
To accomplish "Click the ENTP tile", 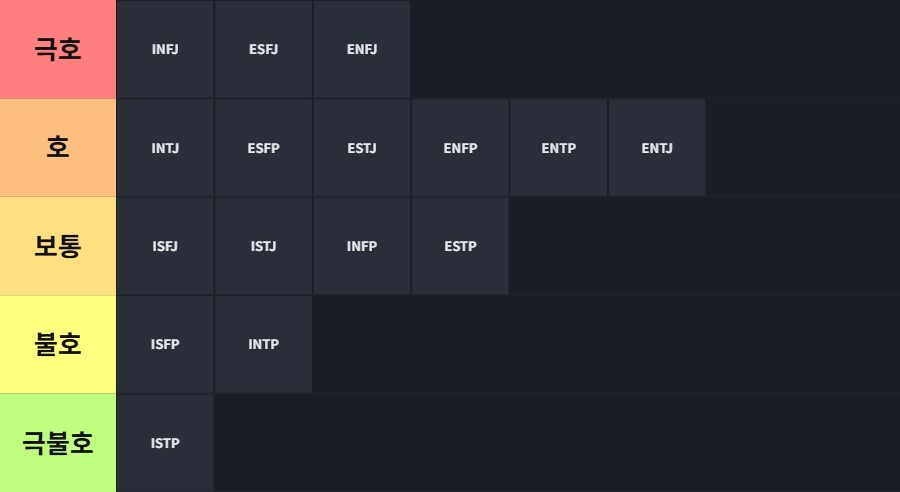I will (x=558, y=148).
